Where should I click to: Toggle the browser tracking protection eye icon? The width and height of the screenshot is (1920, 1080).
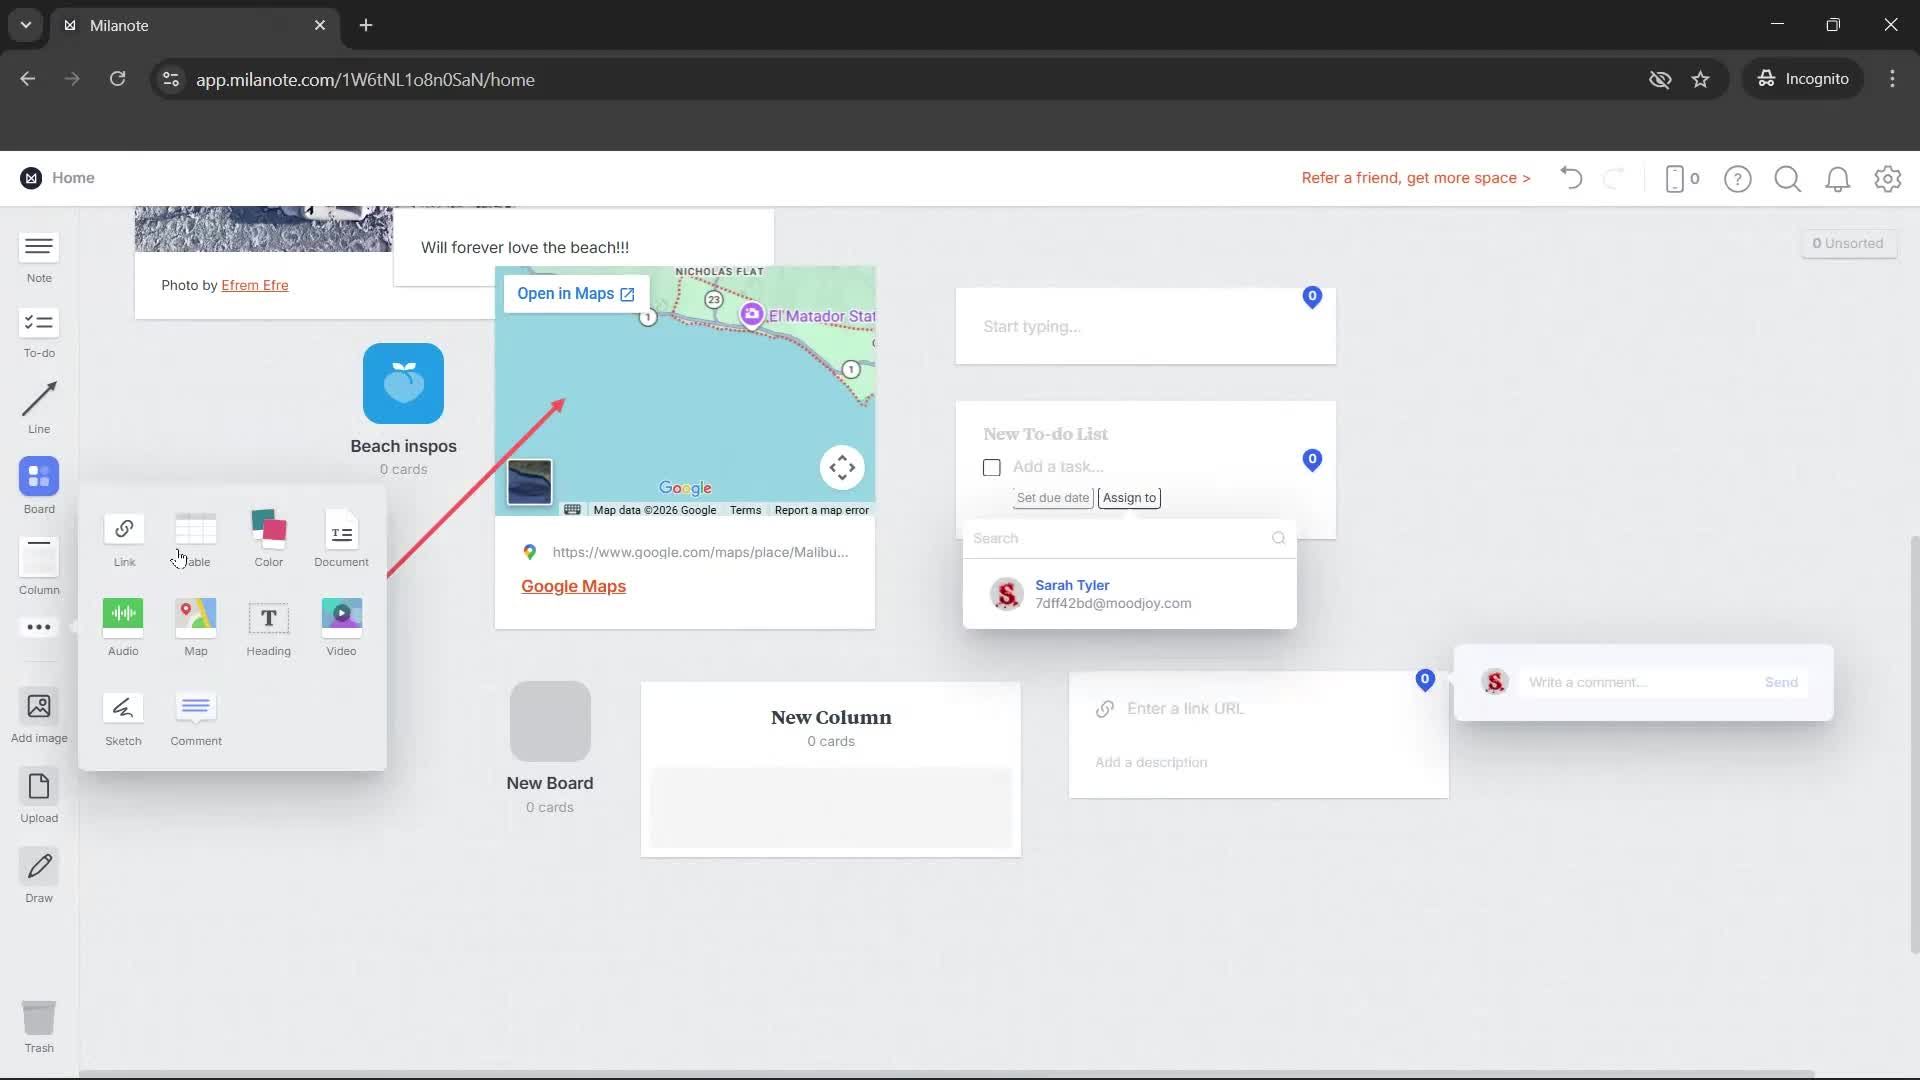tap(1660, 79)
